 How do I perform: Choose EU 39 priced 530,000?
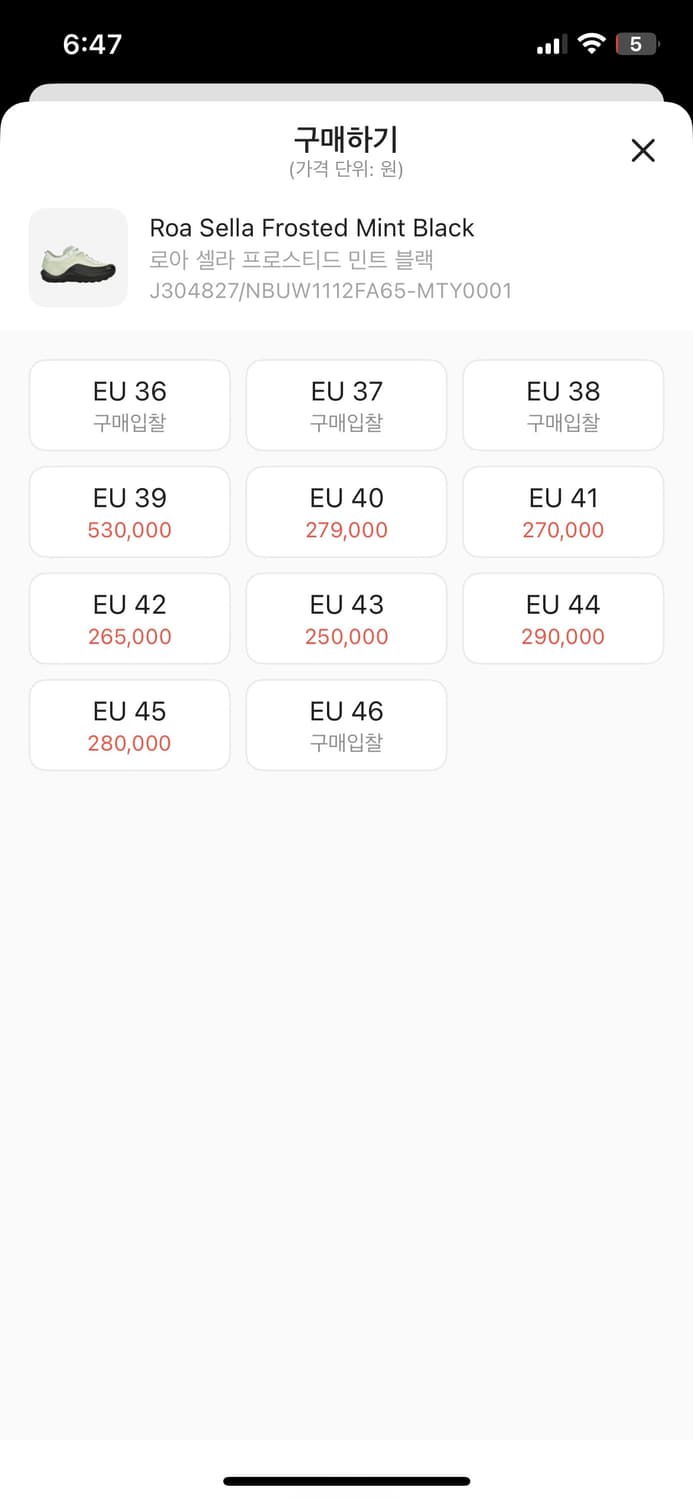coord(130,512)
